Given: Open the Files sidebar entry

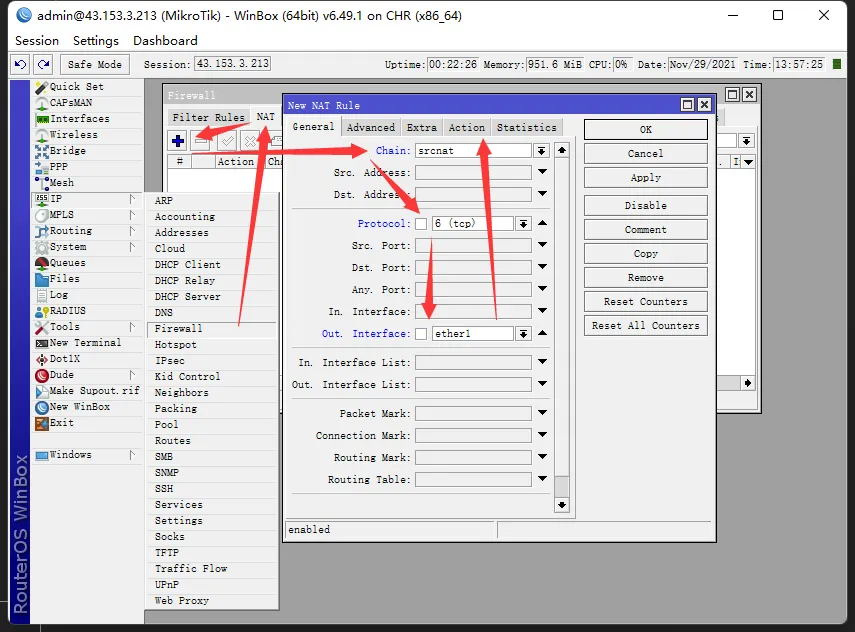Looking at the screenshot, I should (x=65, y=279).
